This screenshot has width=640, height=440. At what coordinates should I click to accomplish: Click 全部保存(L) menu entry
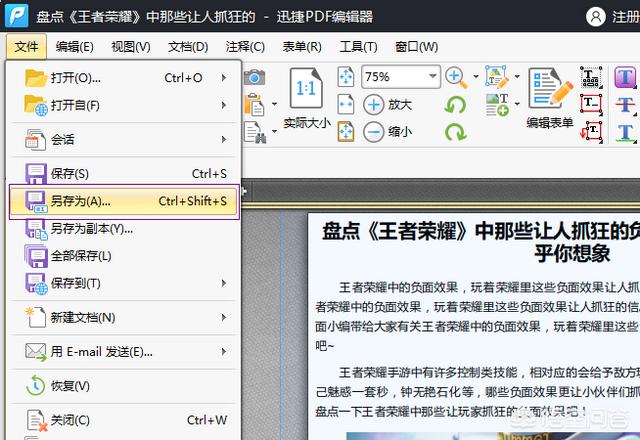pyautogui.click(x=124, y=256)
